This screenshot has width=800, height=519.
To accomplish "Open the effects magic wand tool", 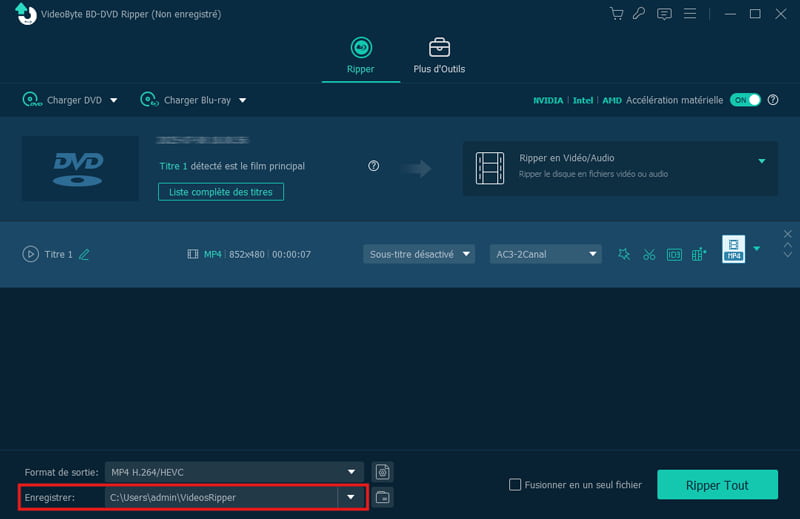I will tap(623, 254).
